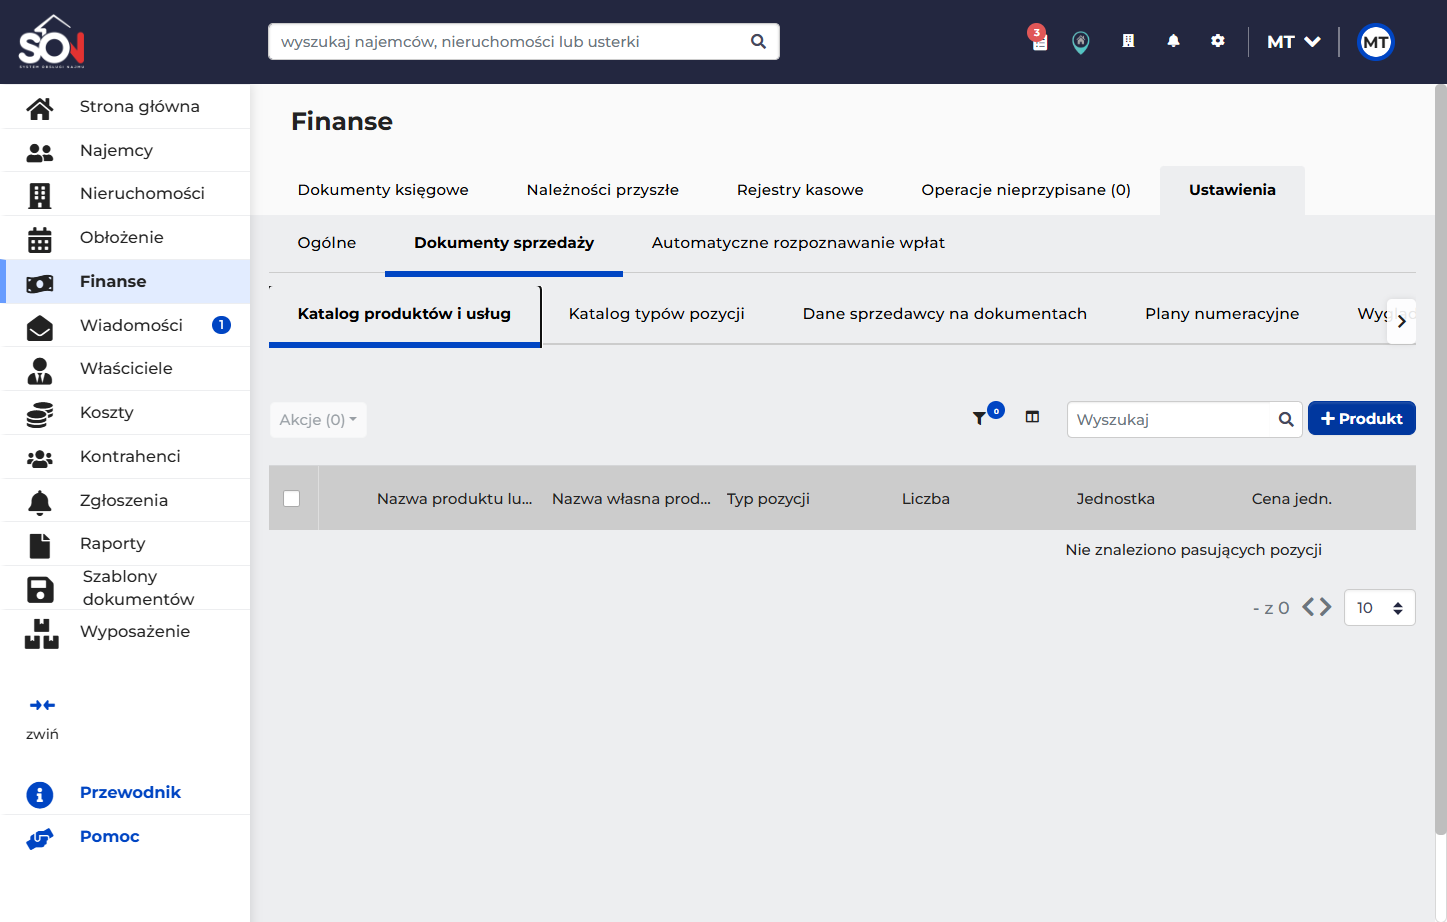Switch to Operacje nieprzypisane (0) tab

tap(1026, 190)
